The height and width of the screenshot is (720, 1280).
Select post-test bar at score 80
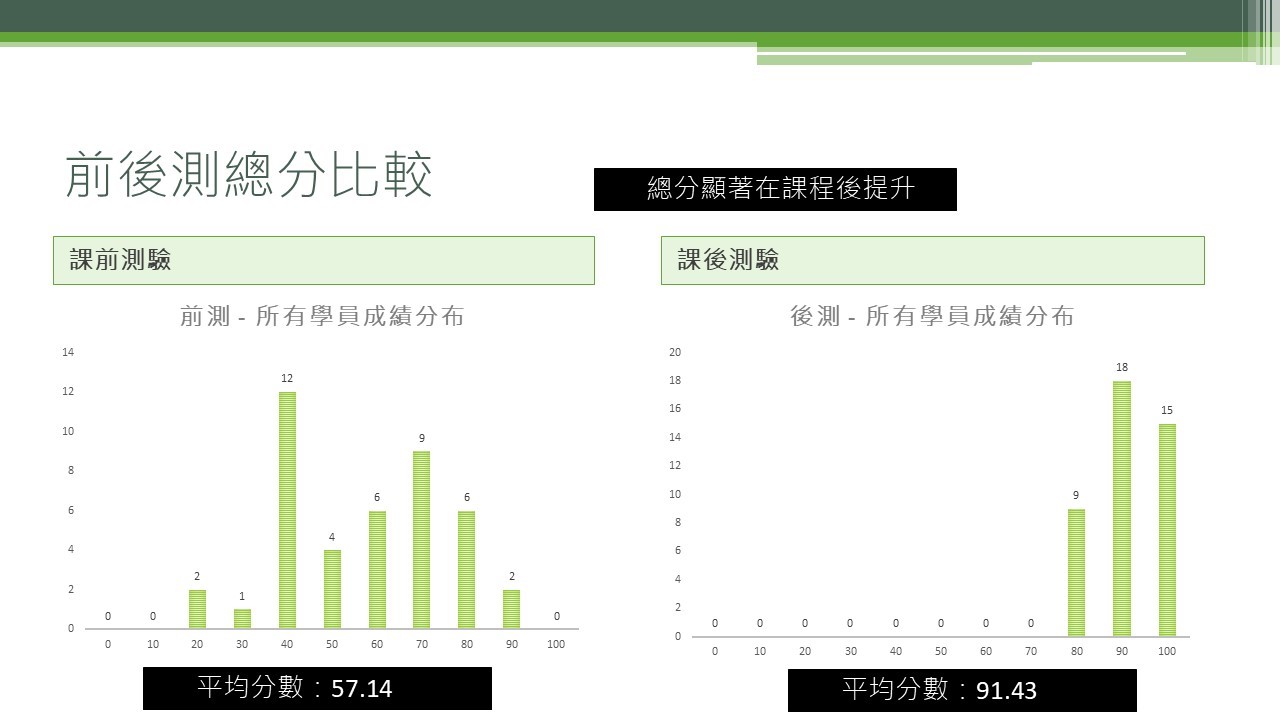pyautogui.click(x=1076, y=572)
